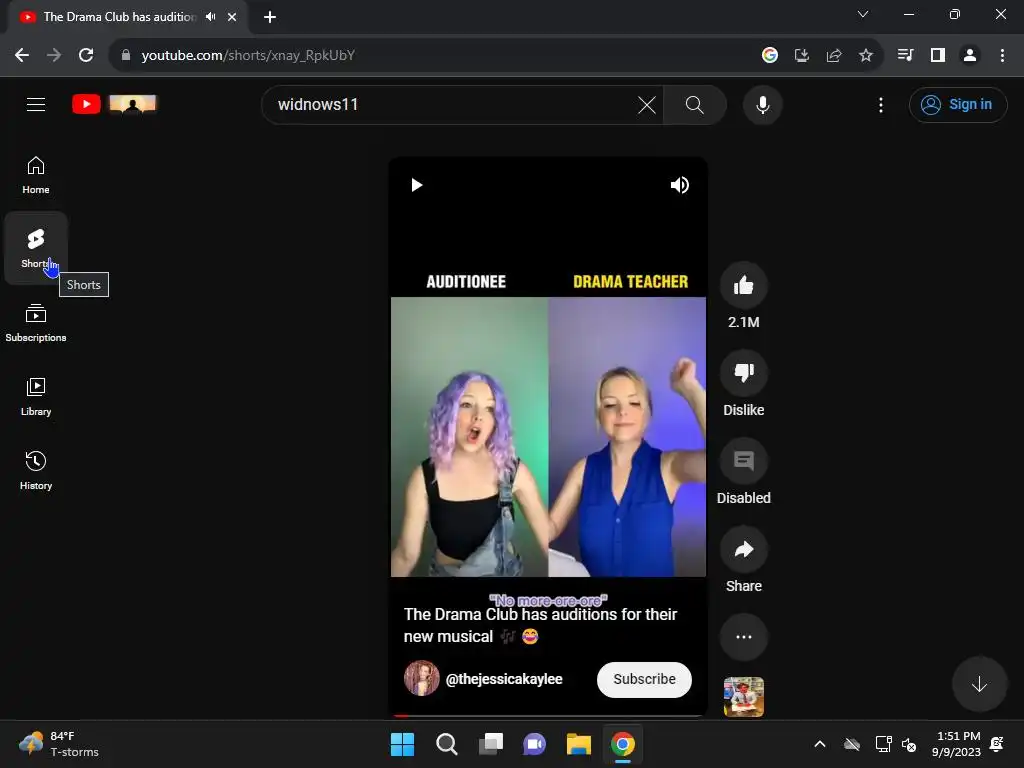The height and width of the screenshot is (768, 1024).
Task: Show hidden tray icons chevron
Action: pyautogui.click(x=820, y=744)
